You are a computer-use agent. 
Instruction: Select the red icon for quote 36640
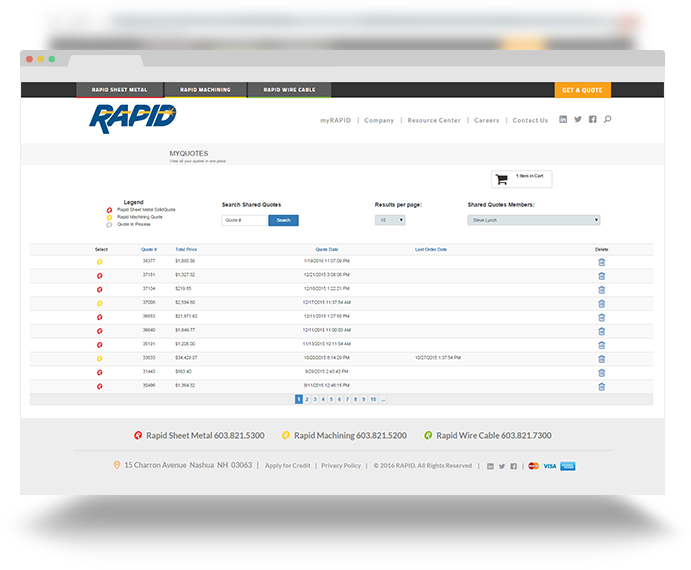(100, 331)
